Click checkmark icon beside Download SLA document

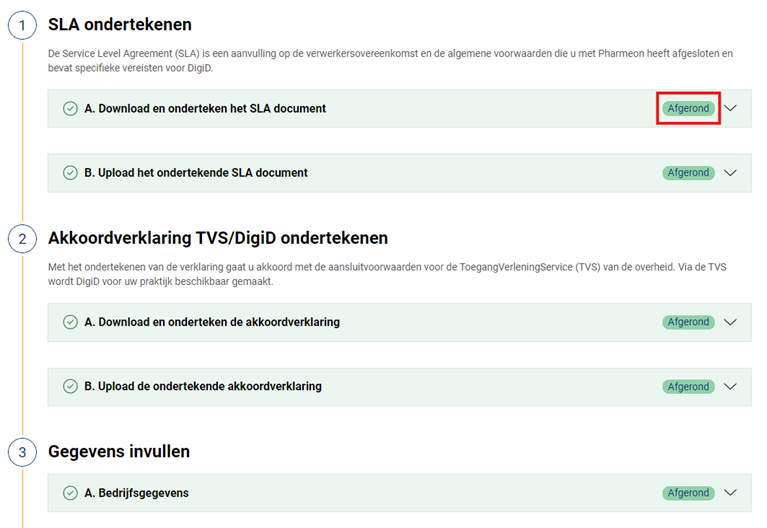[x=70, y=109]
